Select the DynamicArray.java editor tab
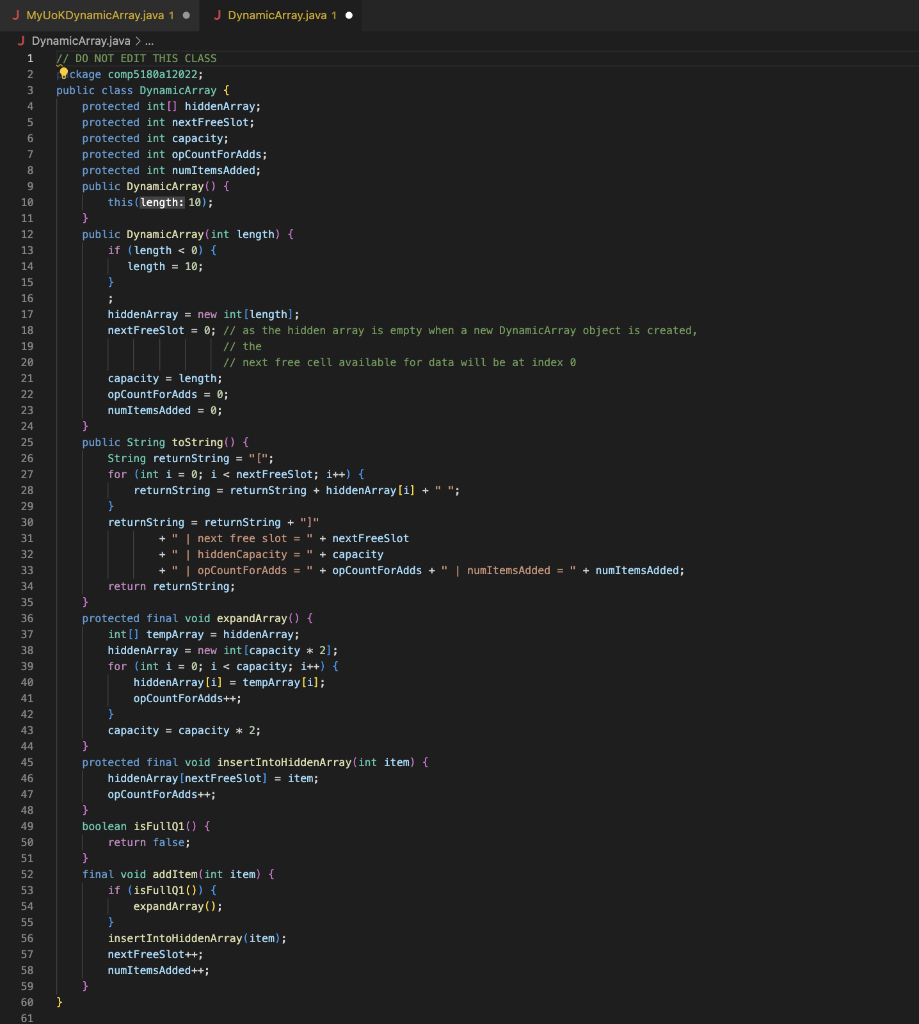919x1024 pixels. (280, 16)
